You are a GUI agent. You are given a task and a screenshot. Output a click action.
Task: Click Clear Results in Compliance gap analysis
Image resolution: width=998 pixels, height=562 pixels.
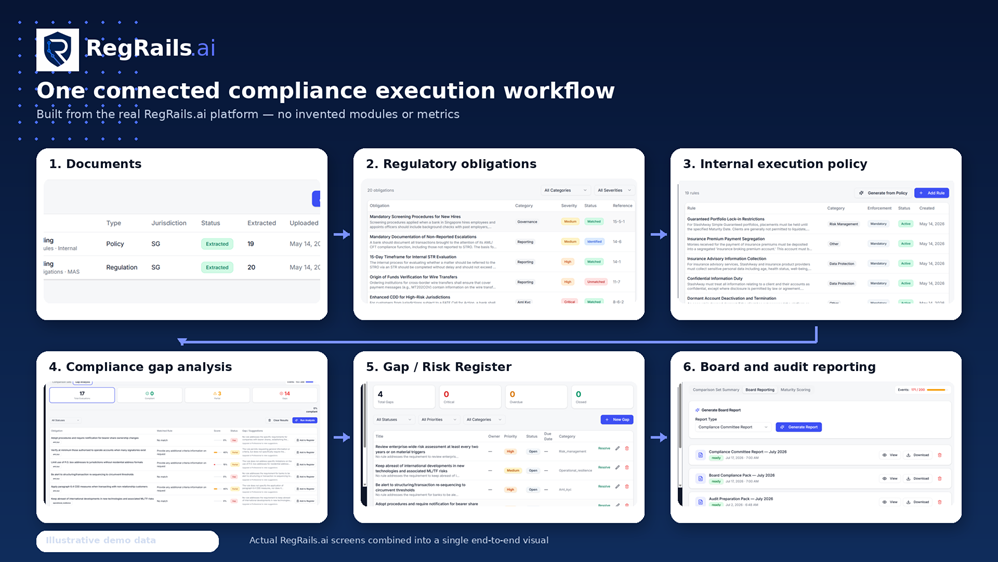click(278, 420)
